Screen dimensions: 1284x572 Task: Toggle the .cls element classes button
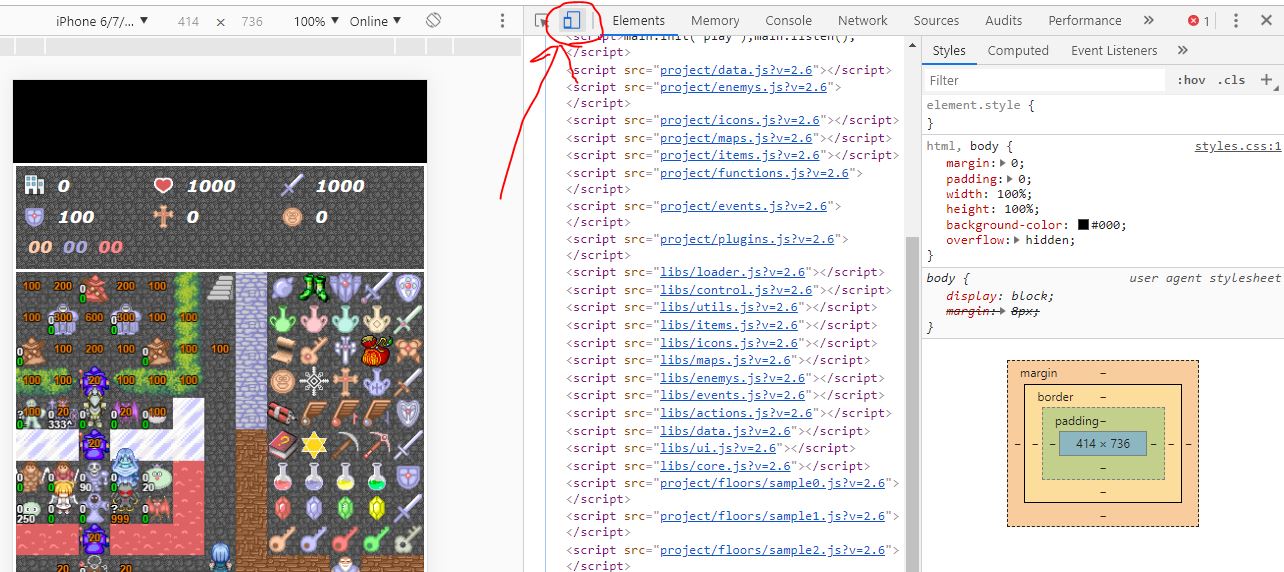click(x=1233, y=80)
